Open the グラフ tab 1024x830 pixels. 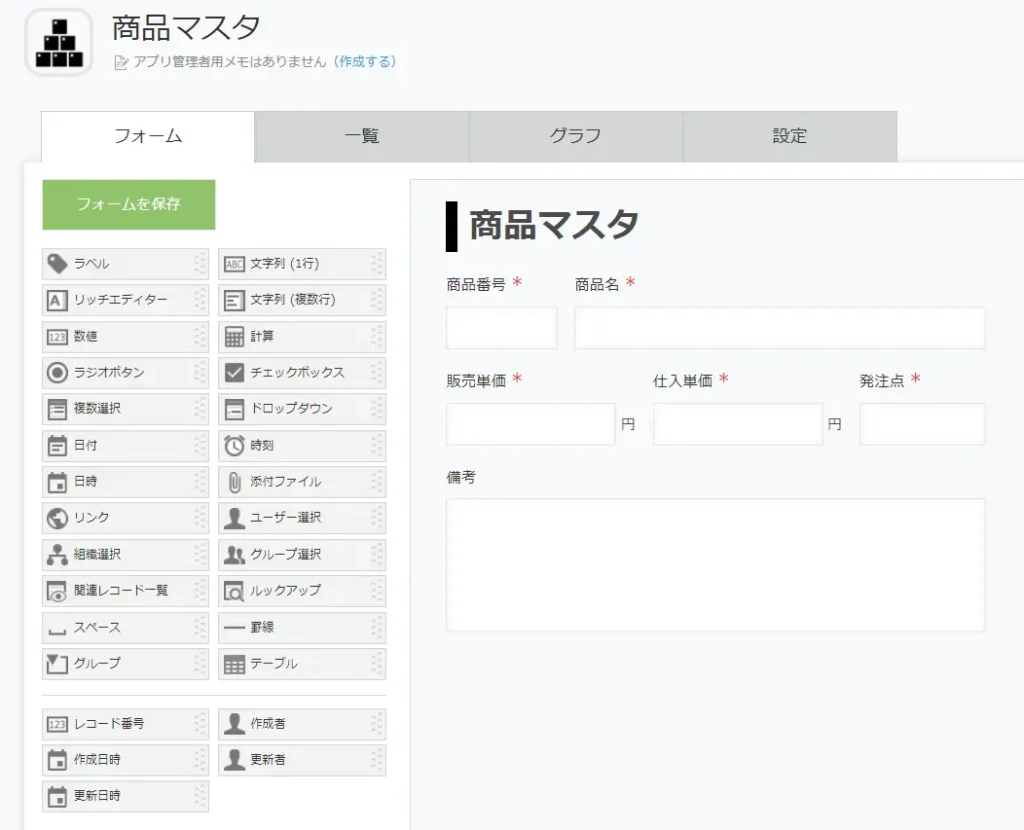tap(576, 136)
